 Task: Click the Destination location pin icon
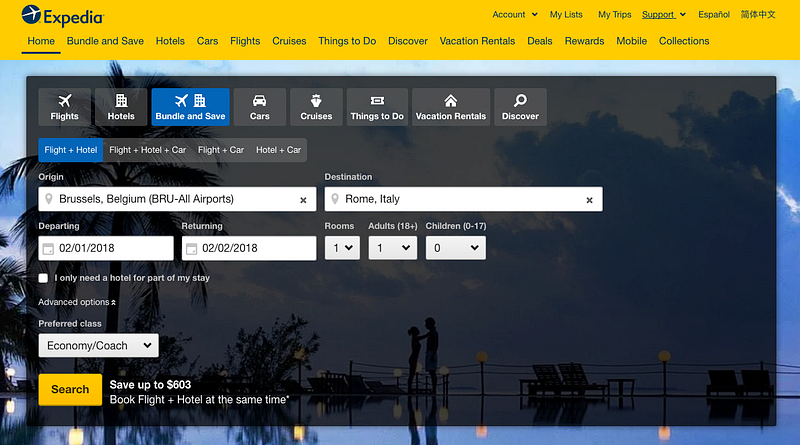click(335, 199)
